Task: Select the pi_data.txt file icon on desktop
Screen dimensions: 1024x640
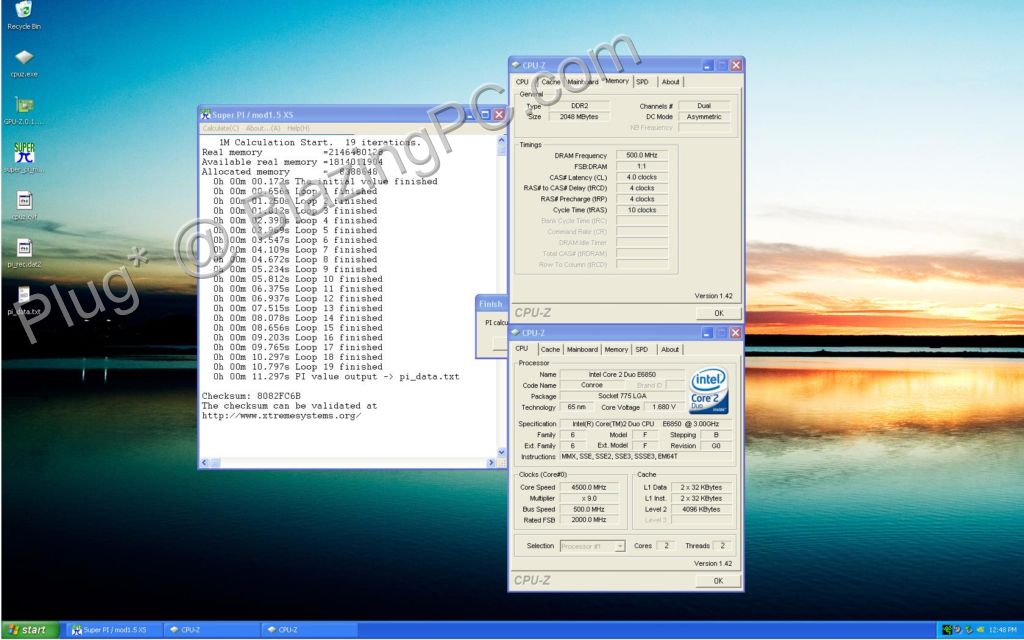Action: 24,295
